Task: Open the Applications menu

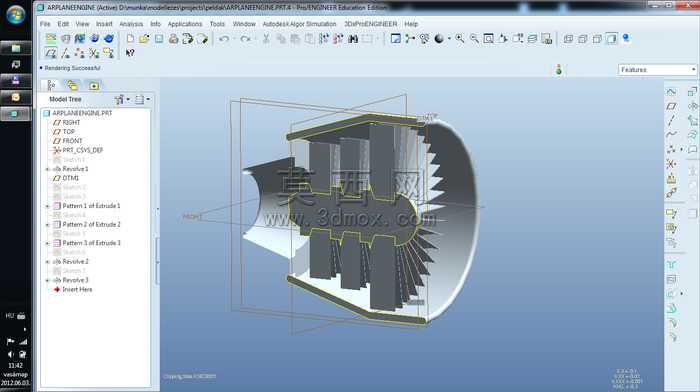Action: [x=185, y=24]
